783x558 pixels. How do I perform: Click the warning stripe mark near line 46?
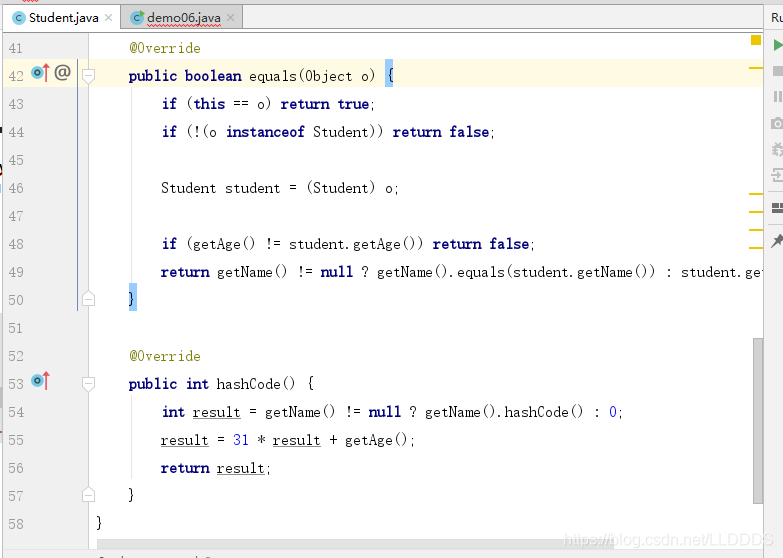click(756, 194)
